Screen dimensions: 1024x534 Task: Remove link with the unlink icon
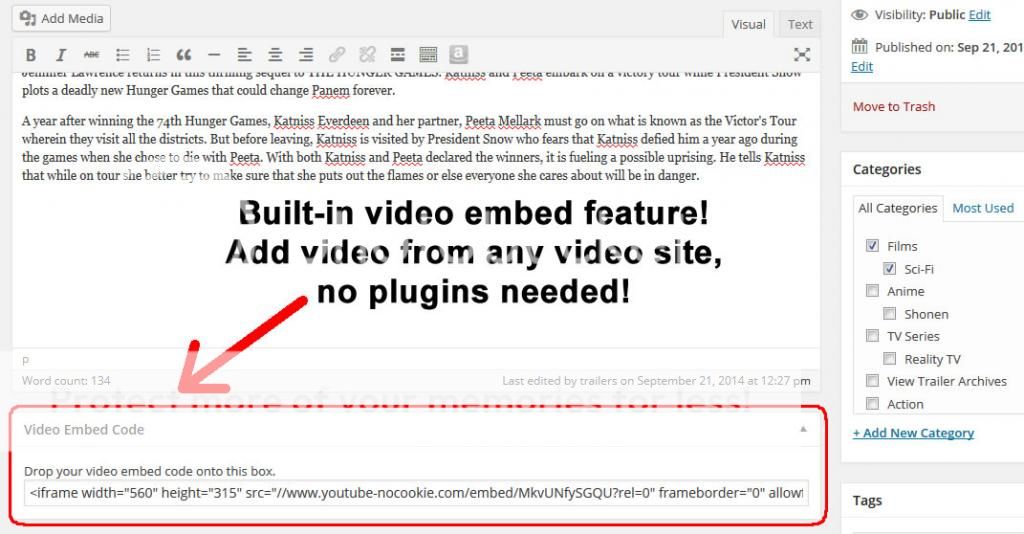[x=367, y=55]
